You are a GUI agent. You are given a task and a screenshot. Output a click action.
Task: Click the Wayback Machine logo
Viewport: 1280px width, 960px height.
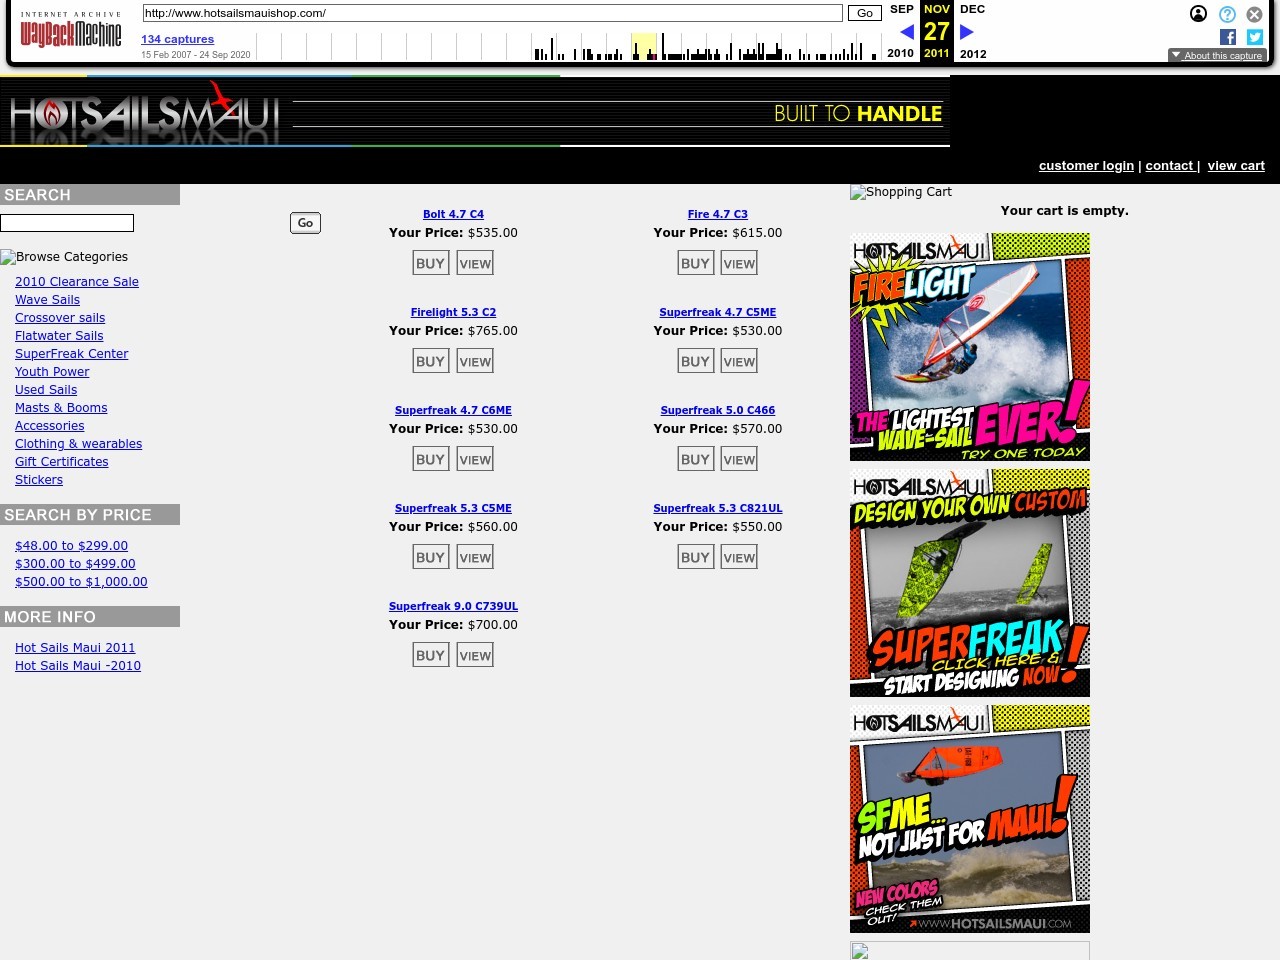pos(70,32)
